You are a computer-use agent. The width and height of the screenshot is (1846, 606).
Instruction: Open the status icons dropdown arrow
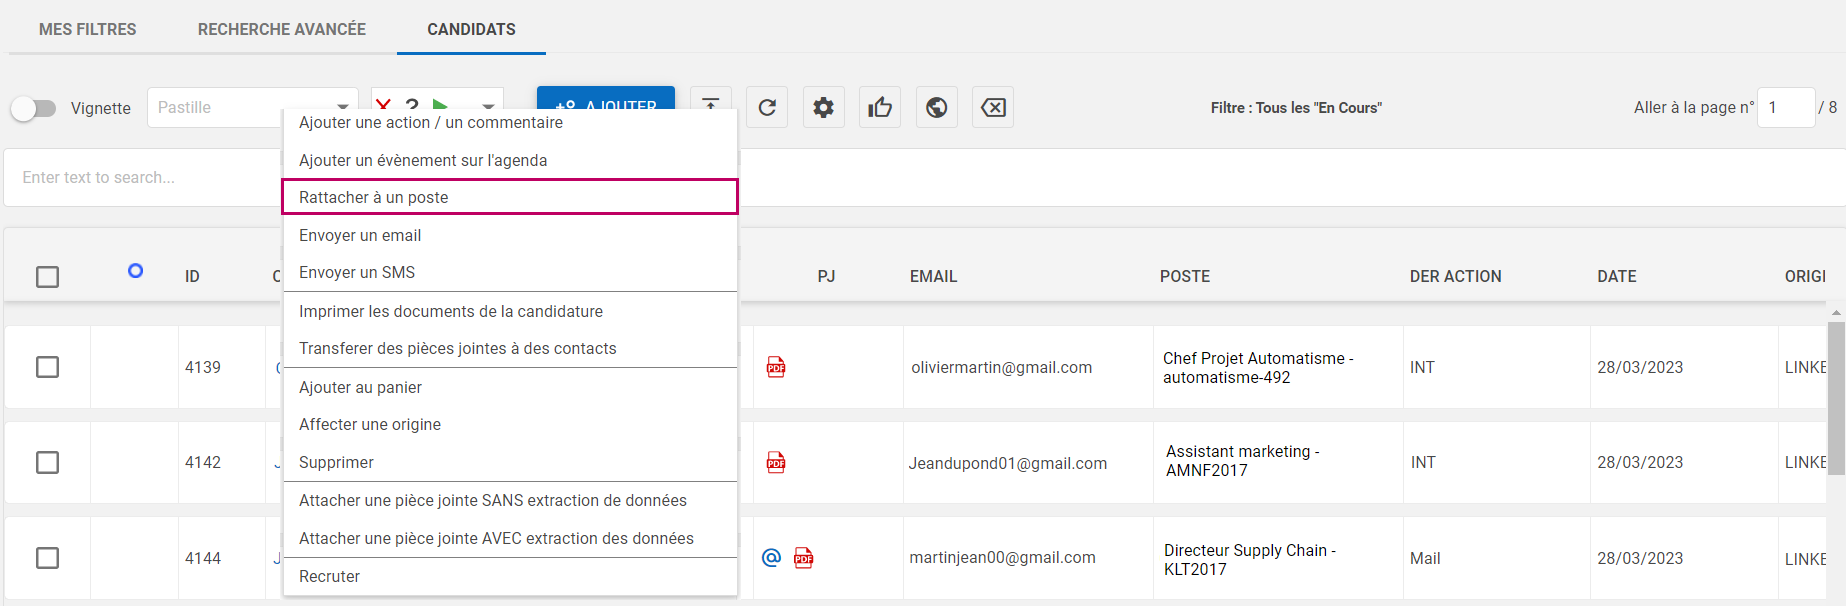pyautogui.click(x=488, y=105)
